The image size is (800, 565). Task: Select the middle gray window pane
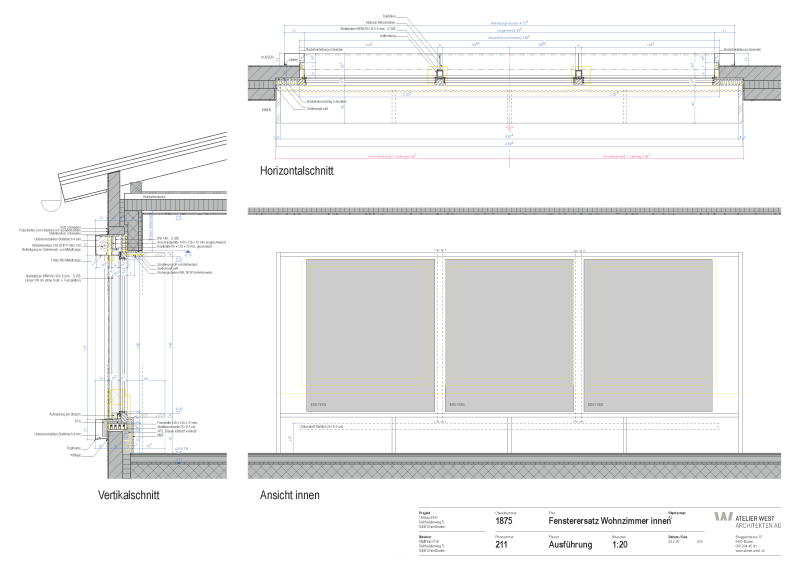508,334
